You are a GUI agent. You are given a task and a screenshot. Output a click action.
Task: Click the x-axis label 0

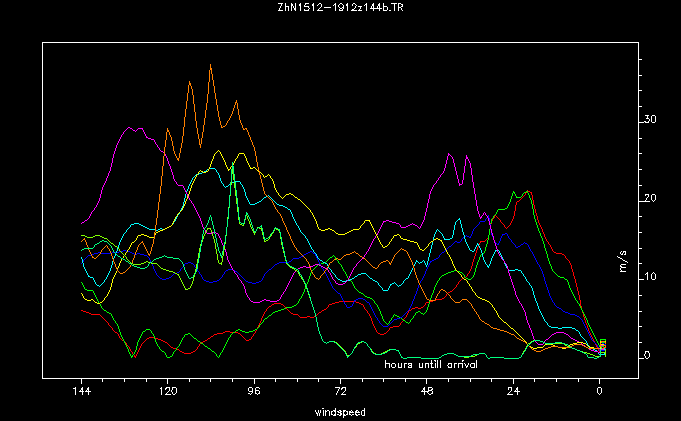(x=600, y=391)
